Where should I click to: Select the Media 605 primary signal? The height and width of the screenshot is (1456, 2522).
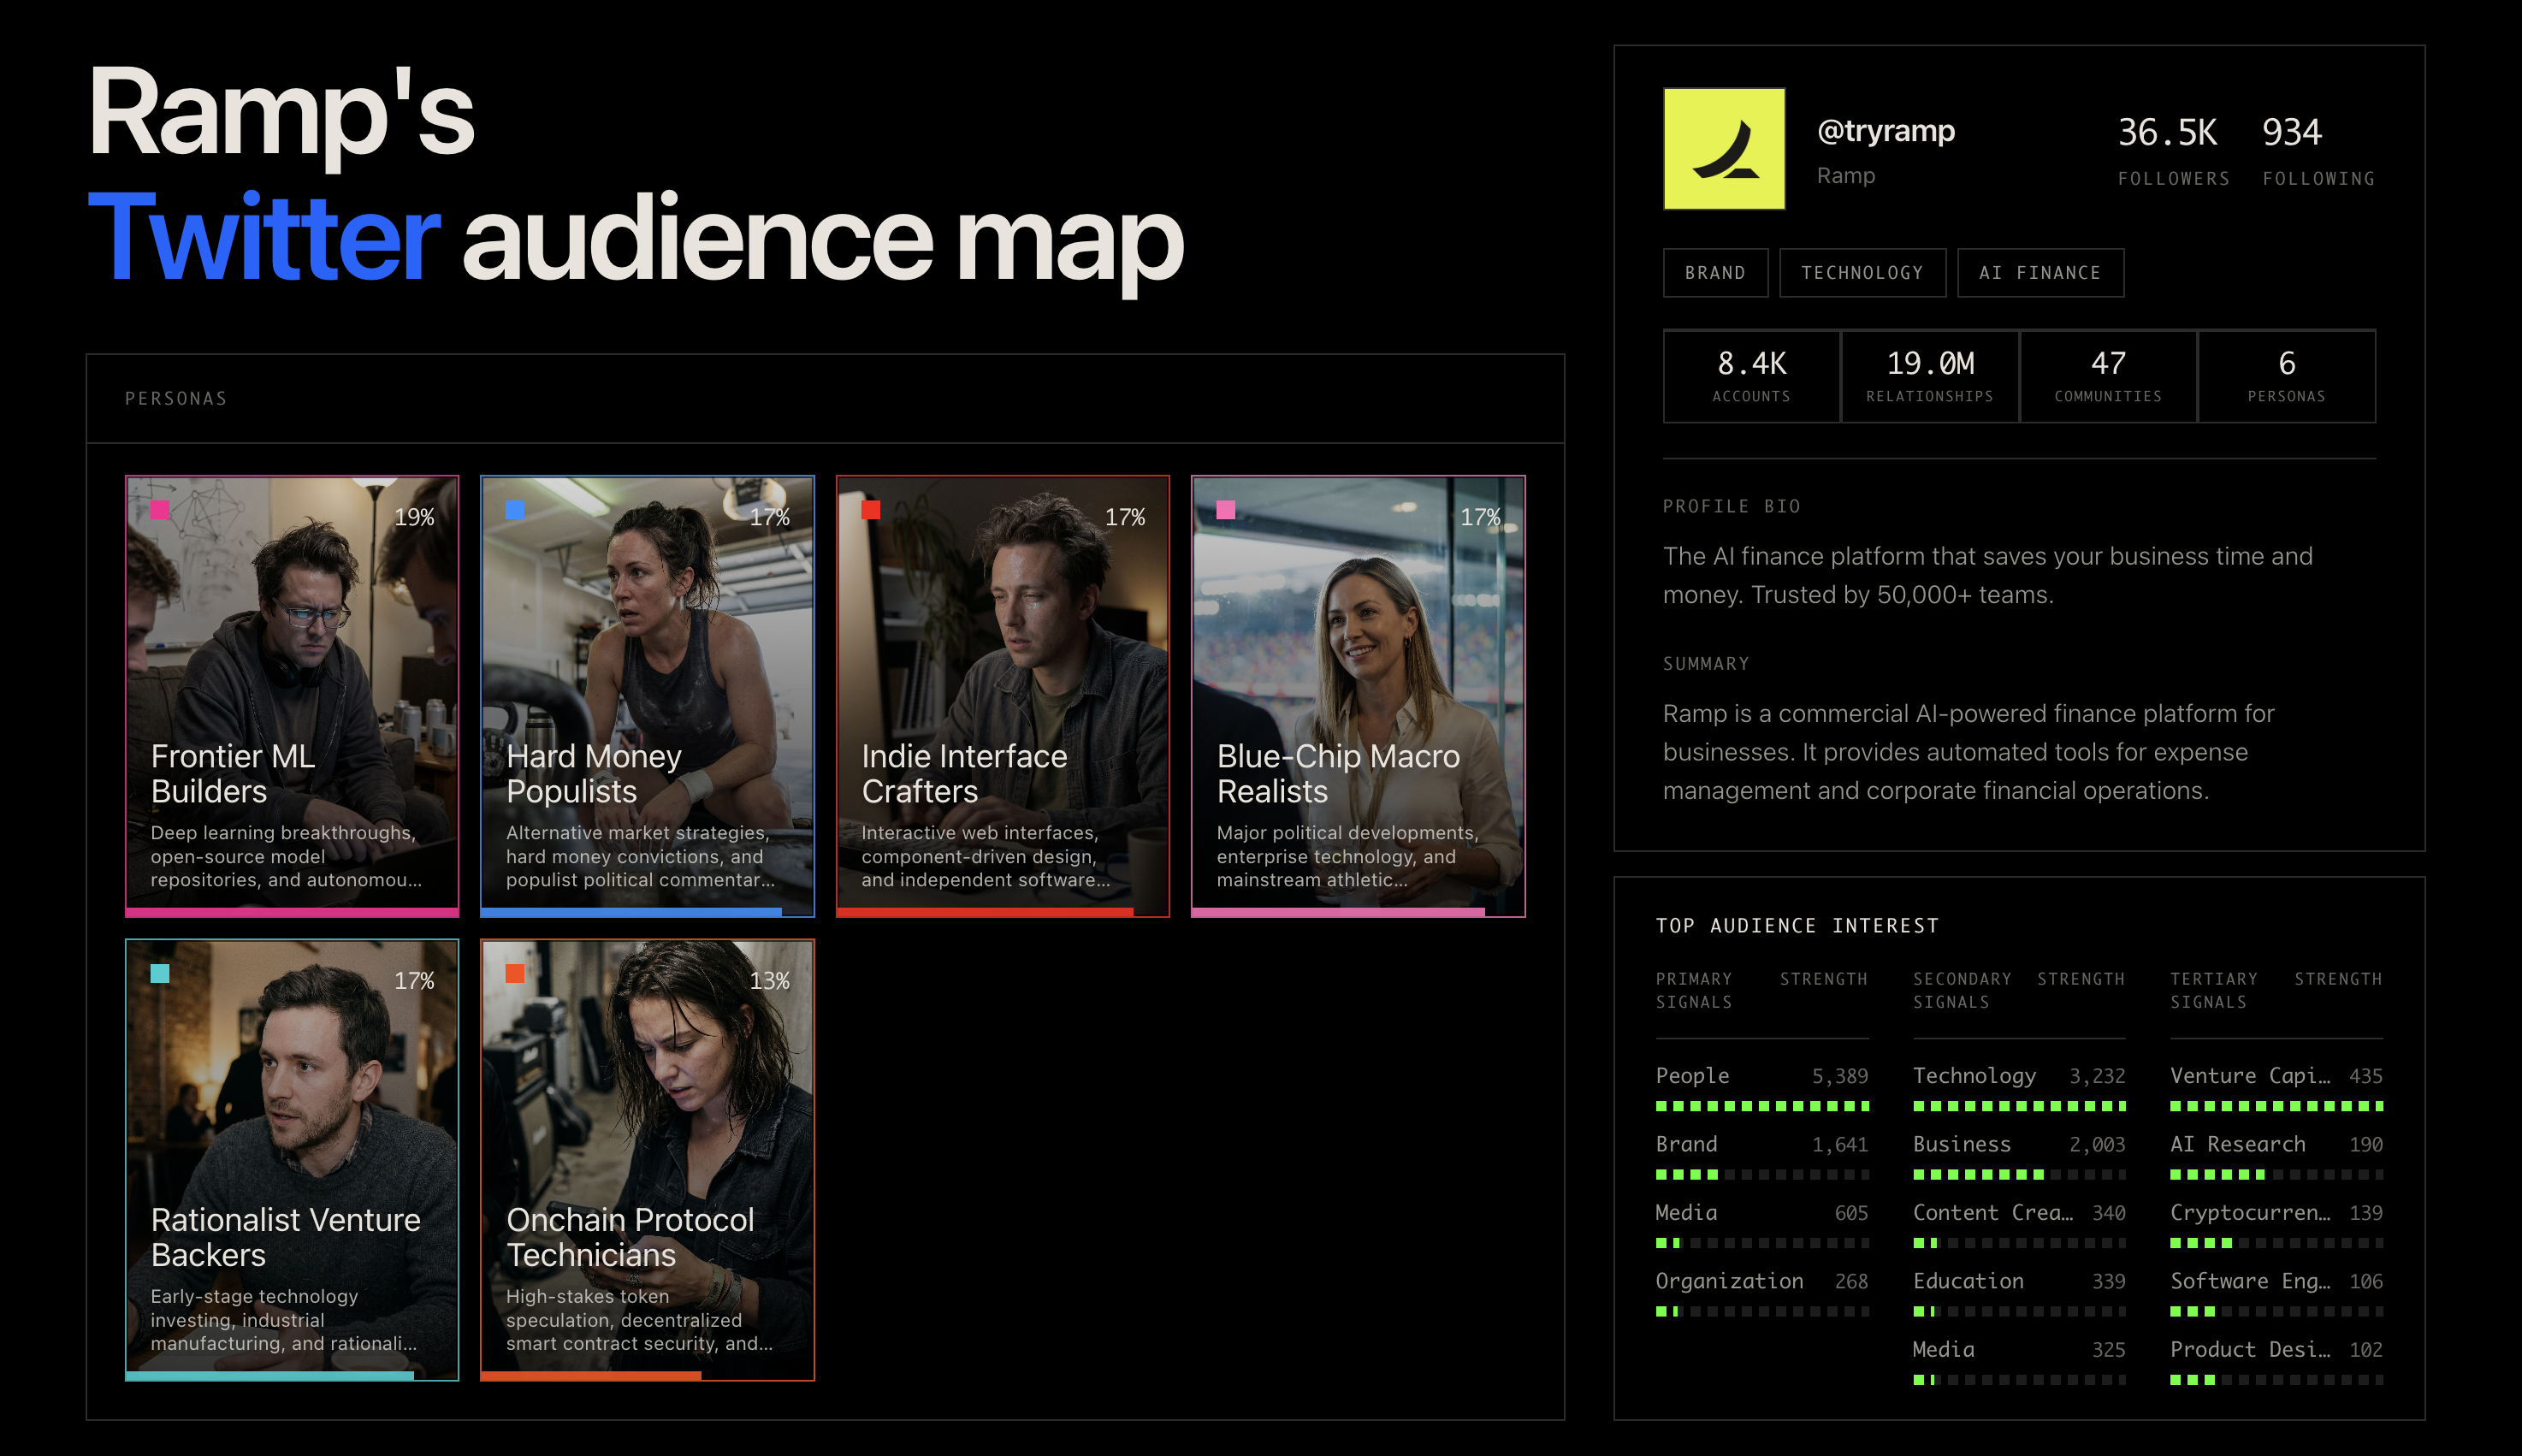click(1762, 1225)
